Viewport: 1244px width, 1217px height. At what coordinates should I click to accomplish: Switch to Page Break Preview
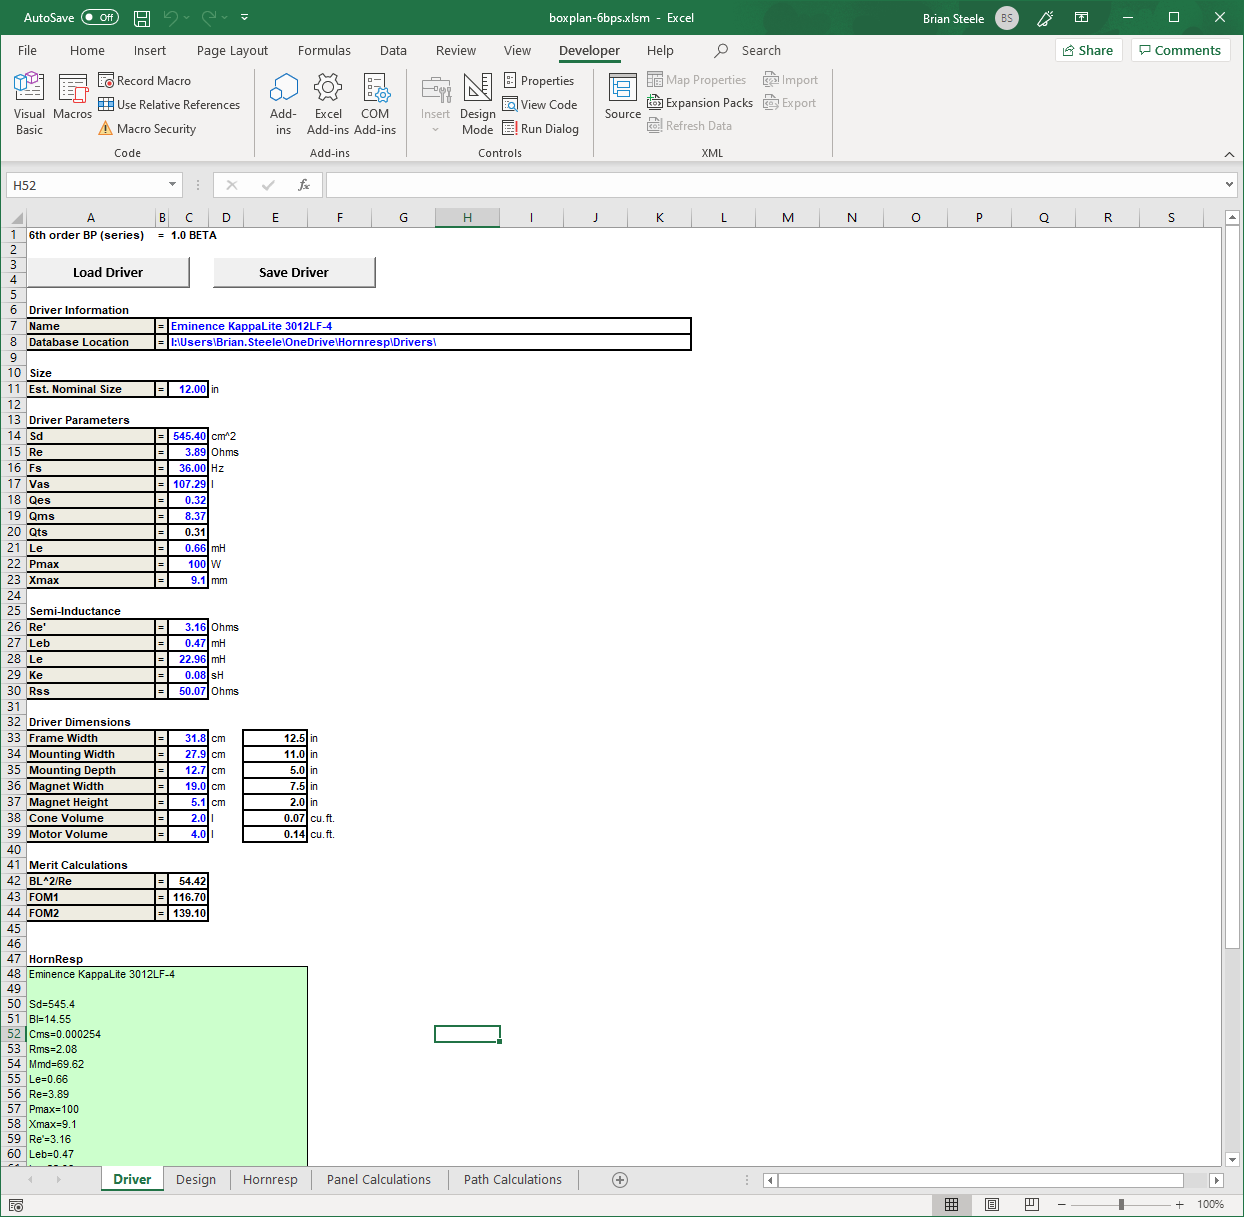pyautogui.click(x=1032, y=1205)
